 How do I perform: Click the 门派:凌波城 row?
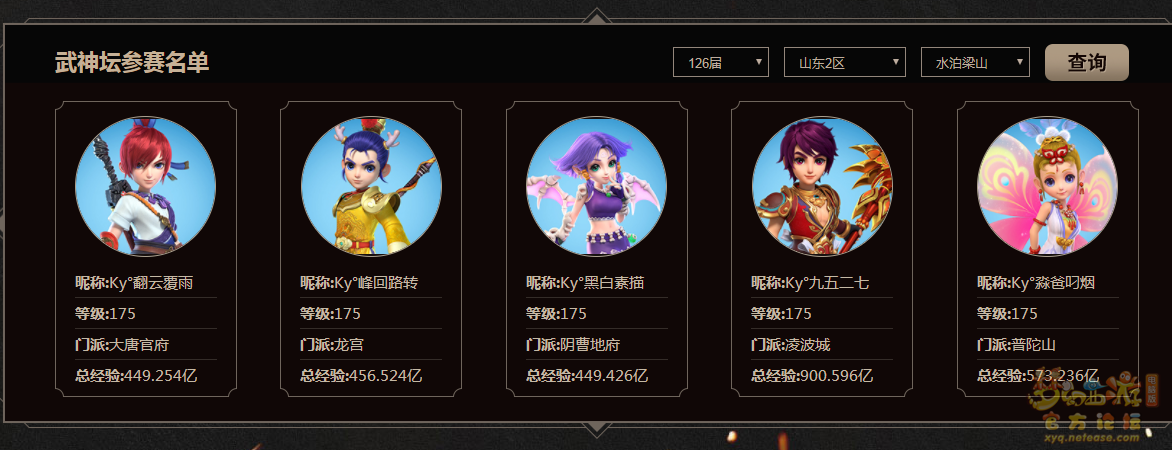(x=822, y=345)
